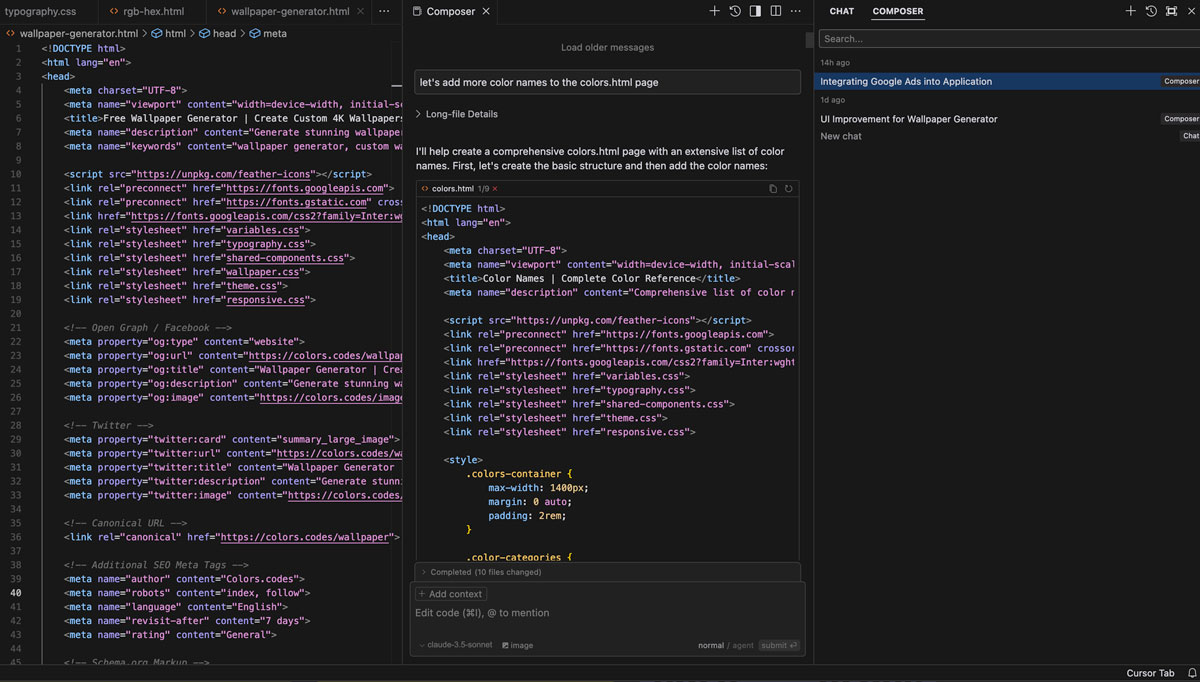Switch composer to agent mode
The image size is (1200, 682).
(x=743, y=645)
